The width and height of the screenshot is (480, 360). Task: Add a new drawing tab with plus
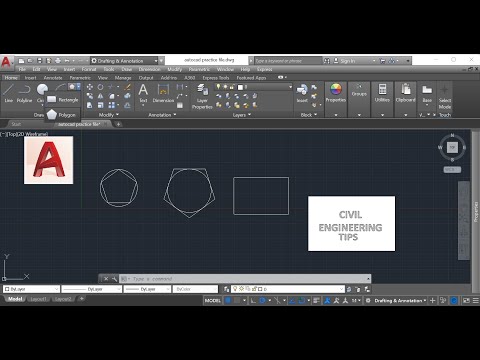tap(118, 124)
